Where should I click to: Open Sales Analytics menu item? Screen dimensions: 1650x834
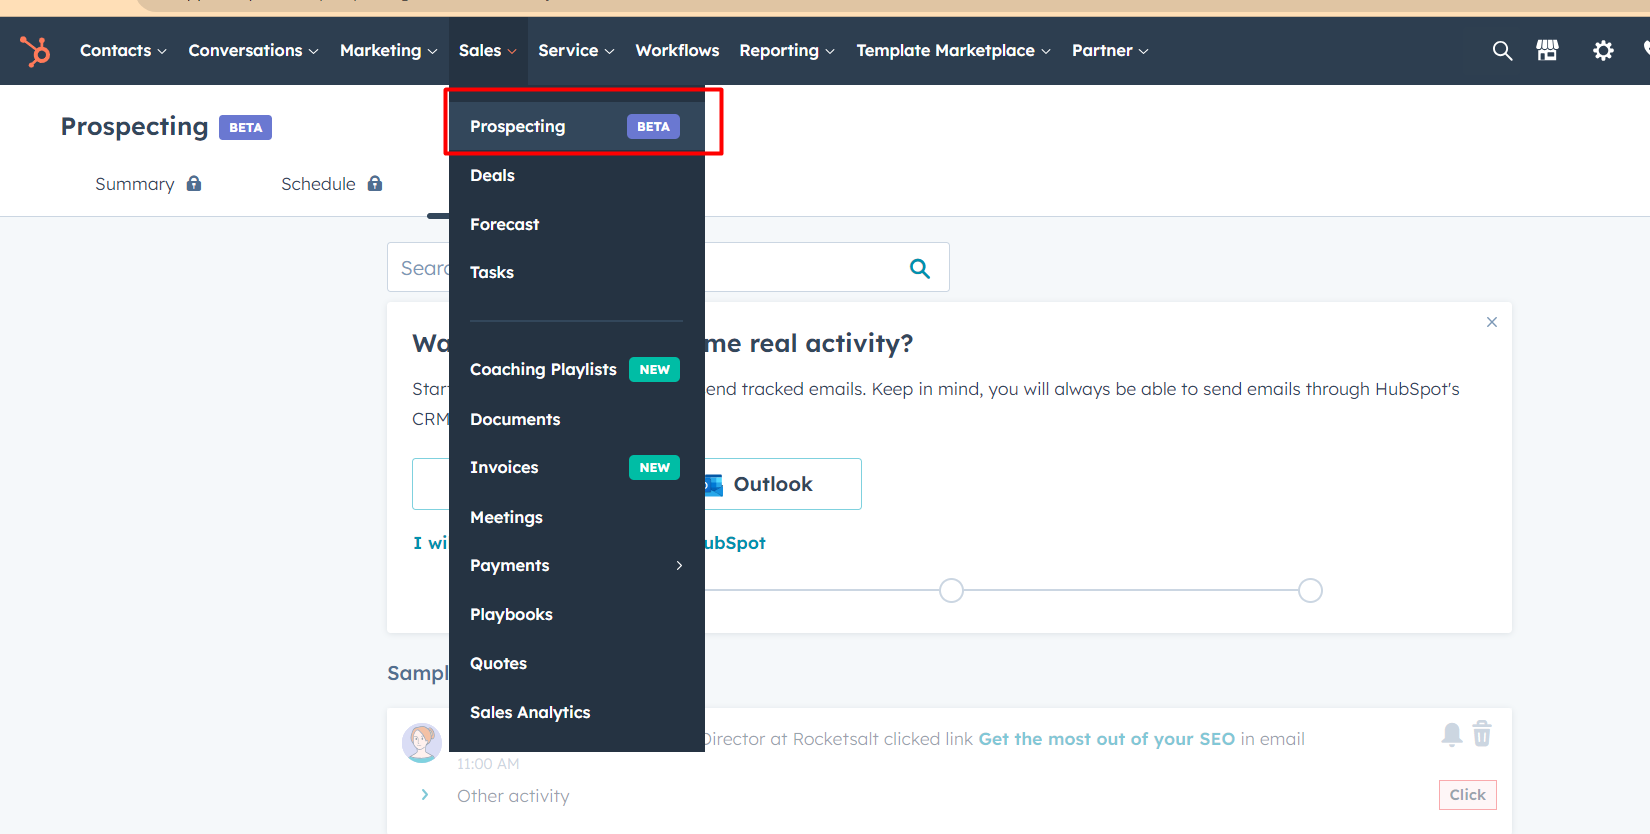577,712
